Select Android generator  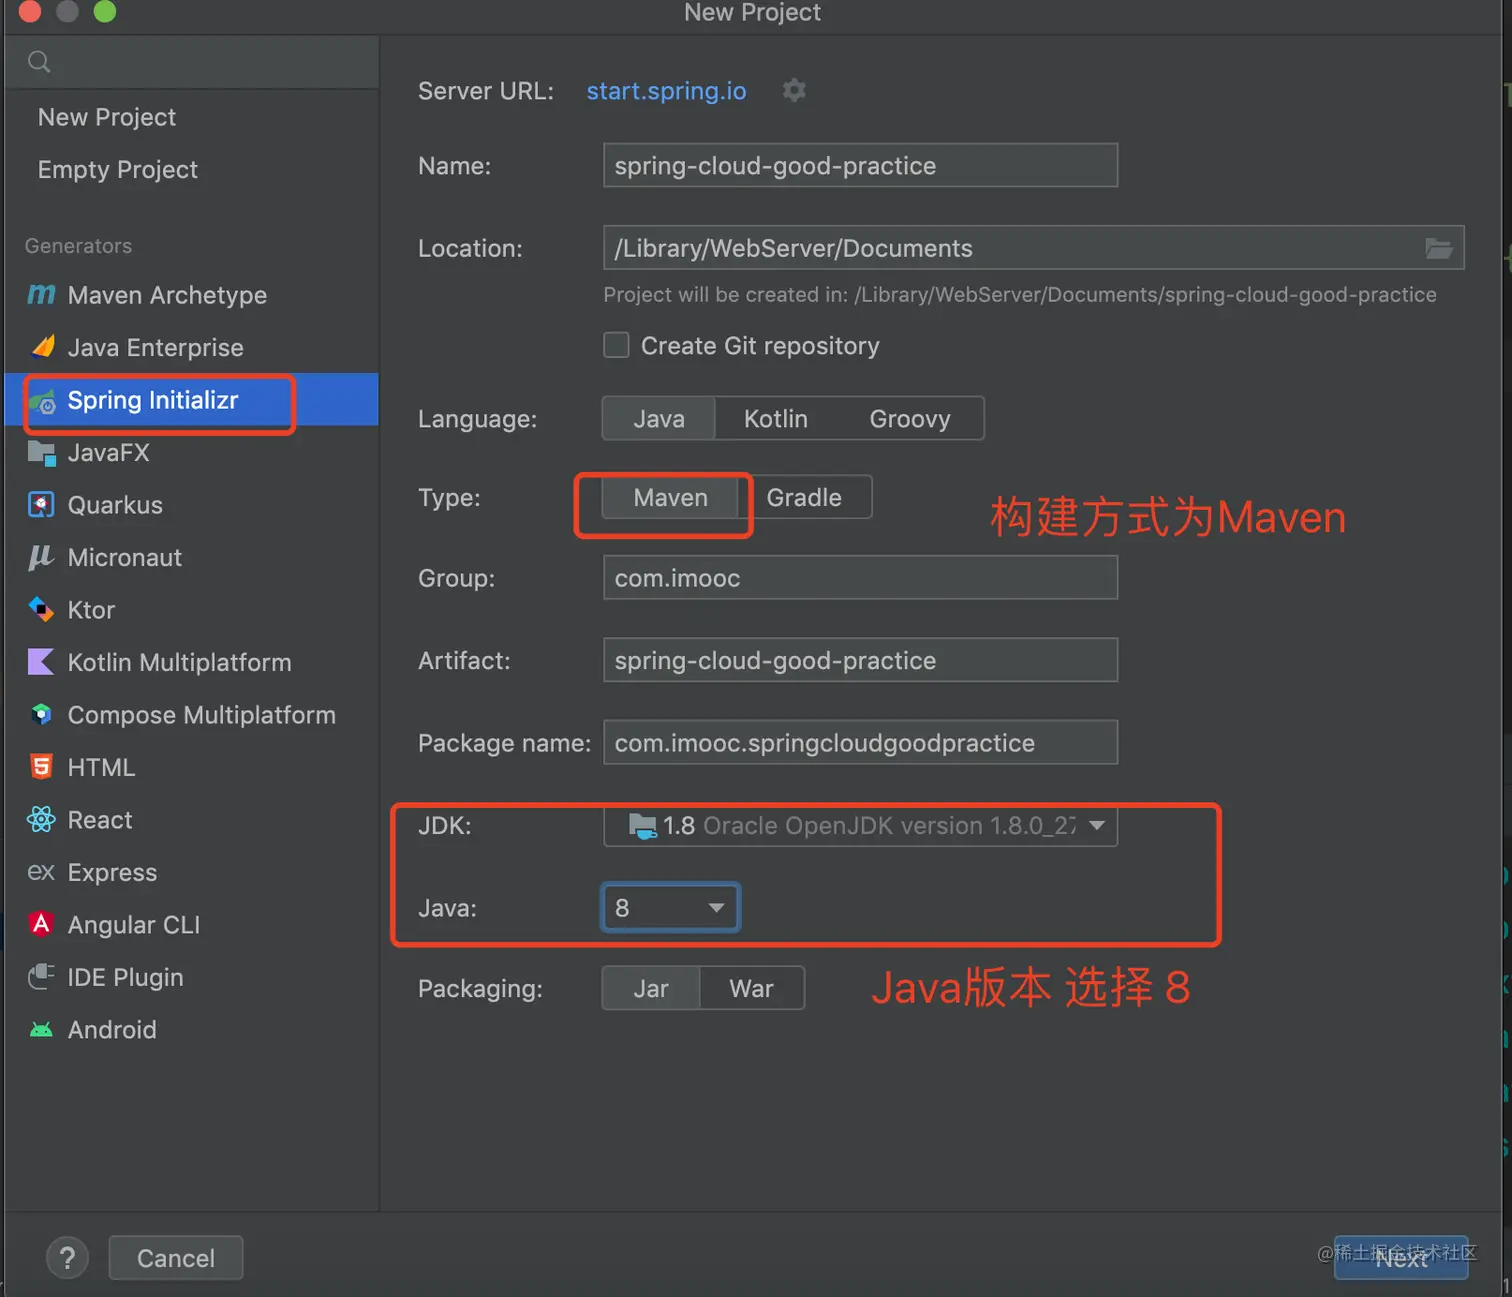coord(192,1030)
